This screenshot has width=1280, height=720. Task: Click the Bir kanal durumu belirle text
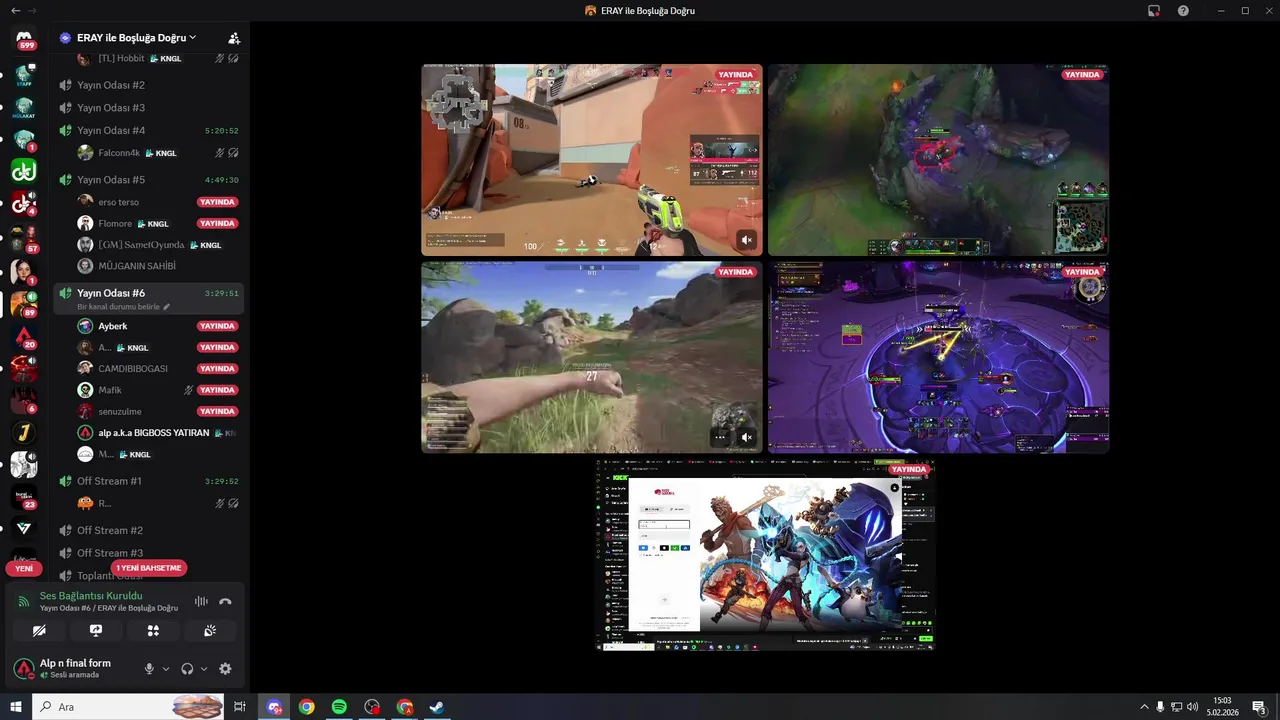pyautogui.click(x=118, y=307)
